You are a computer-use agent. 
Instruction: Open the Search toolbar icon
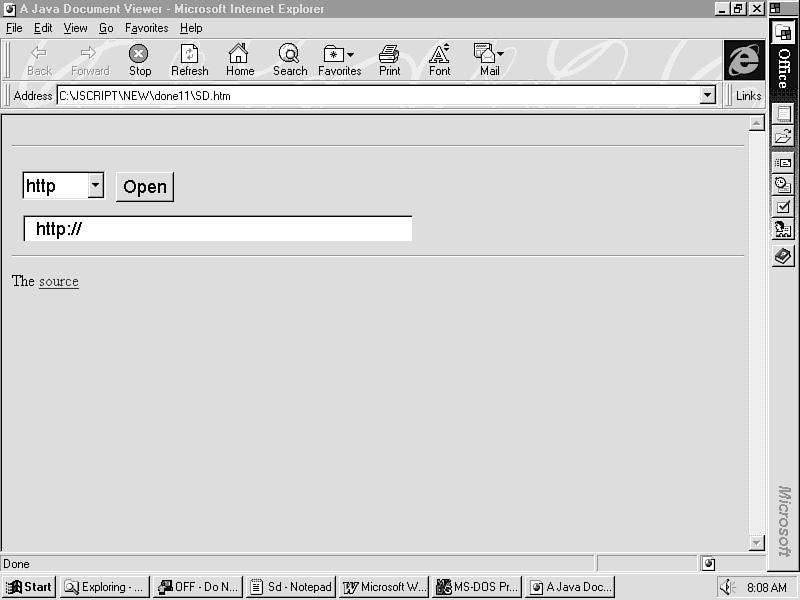pos(290,60)
